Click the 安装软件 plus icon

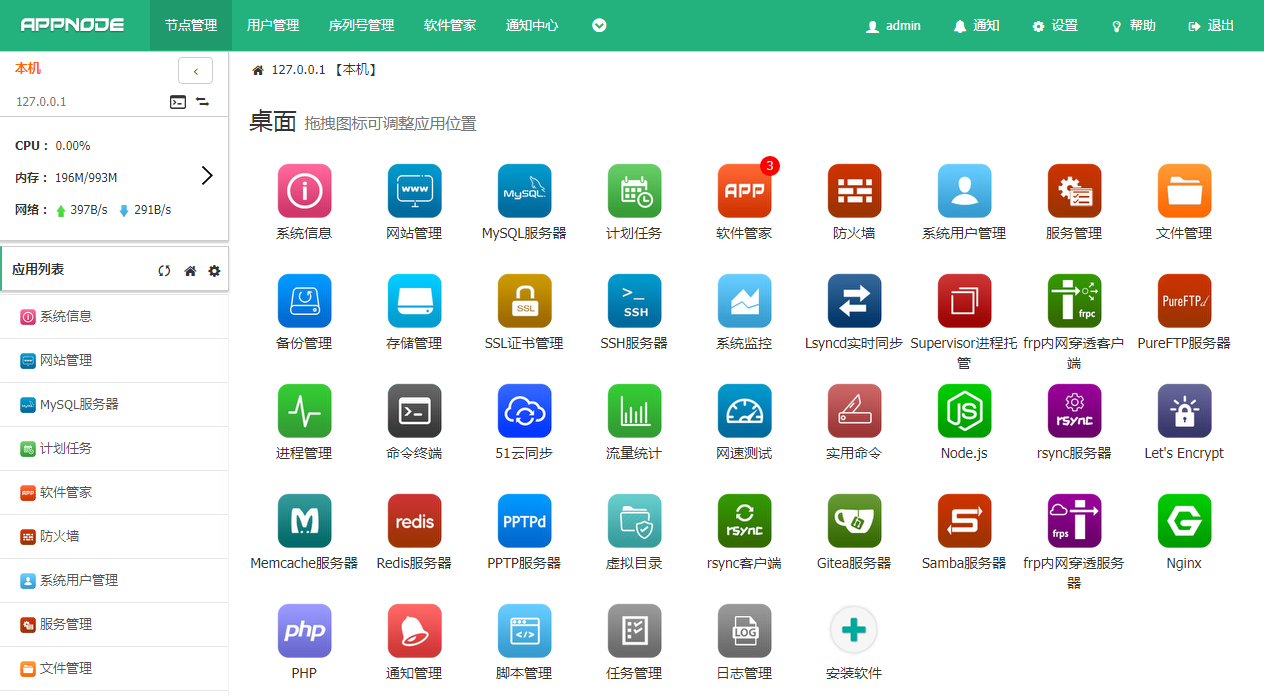point(854,631)
